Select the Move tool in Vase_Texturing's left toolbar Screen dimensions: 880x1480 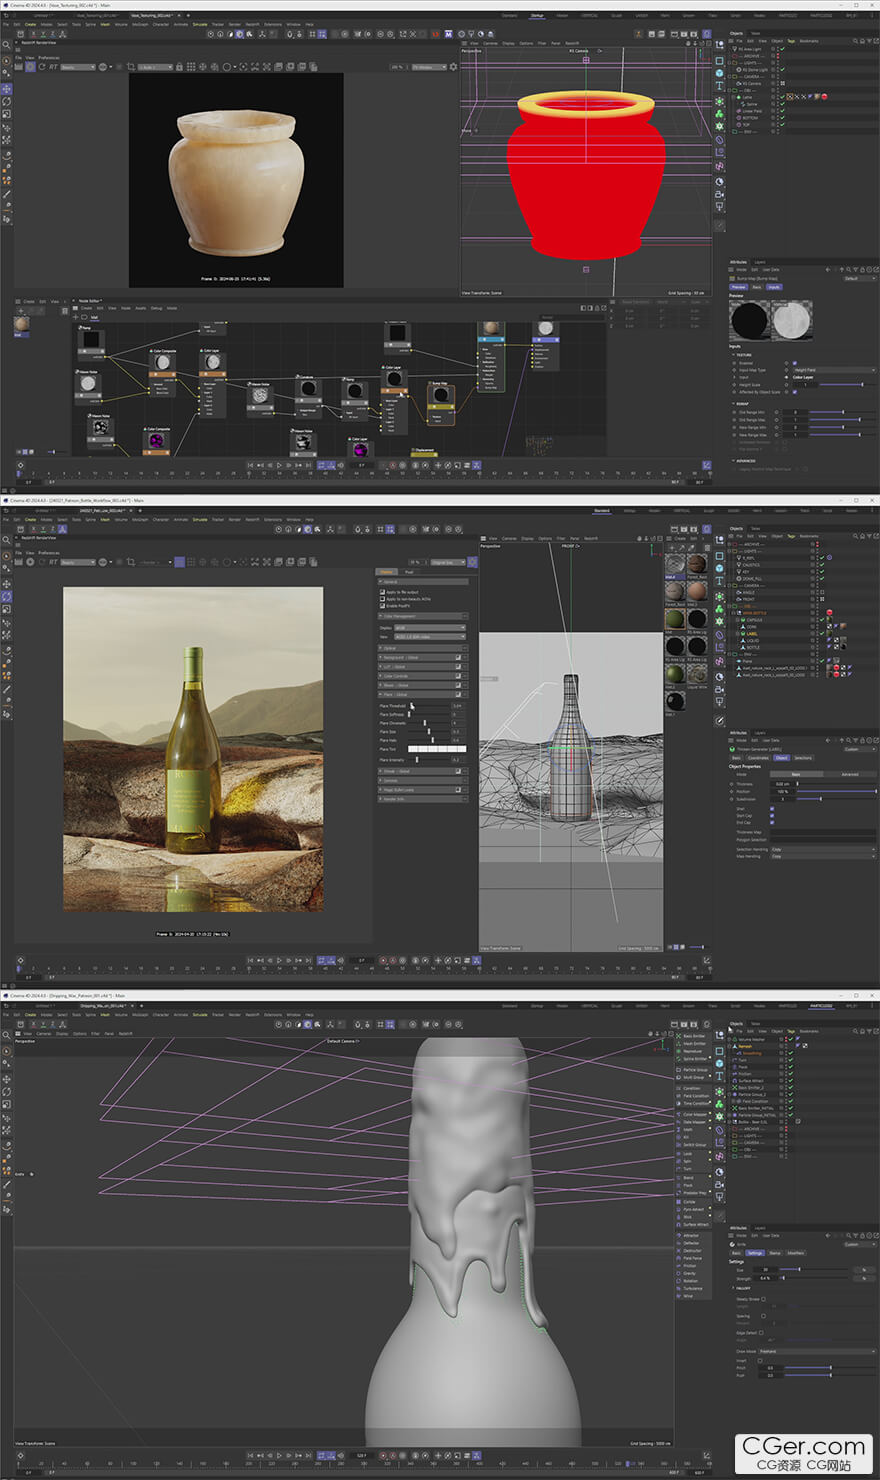[7, 91]
